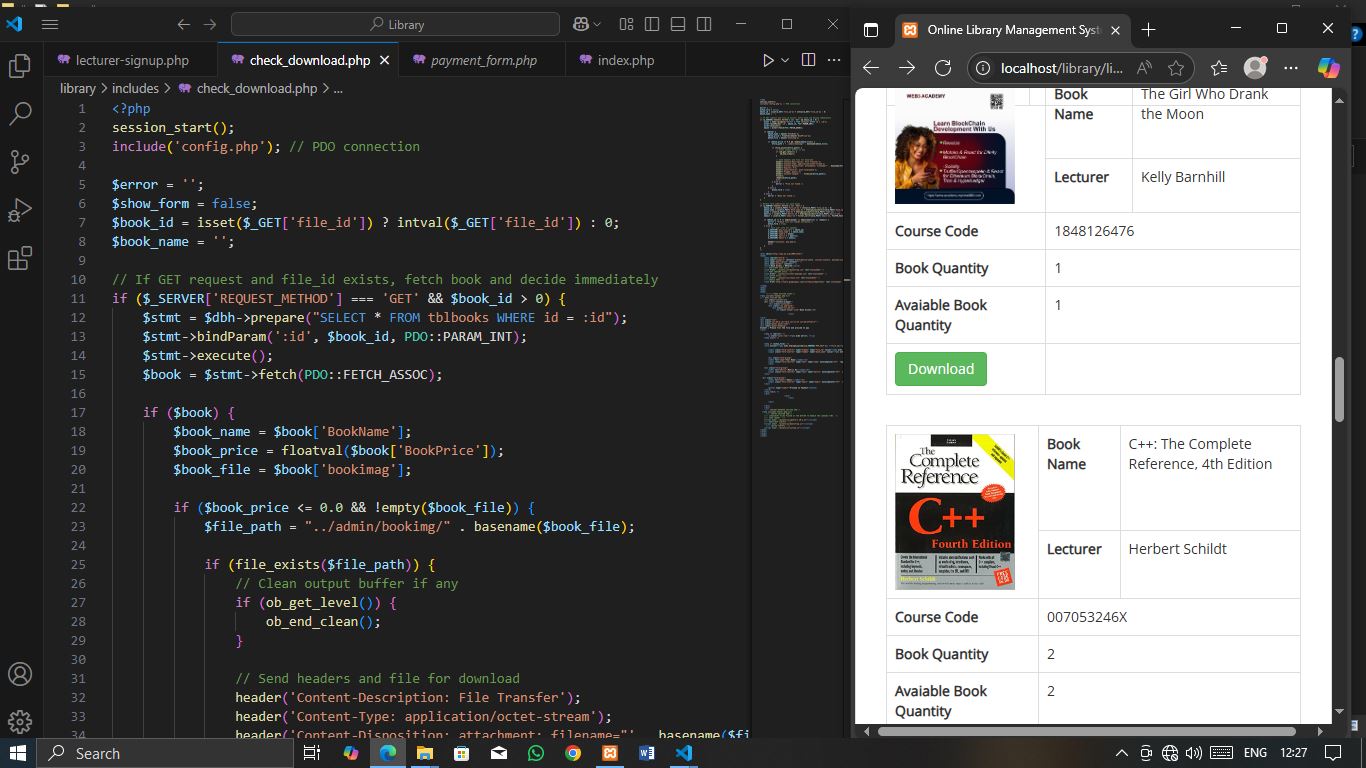Toggle the secondary side bar
The image size is (1366, 768).
coord(704,24)
